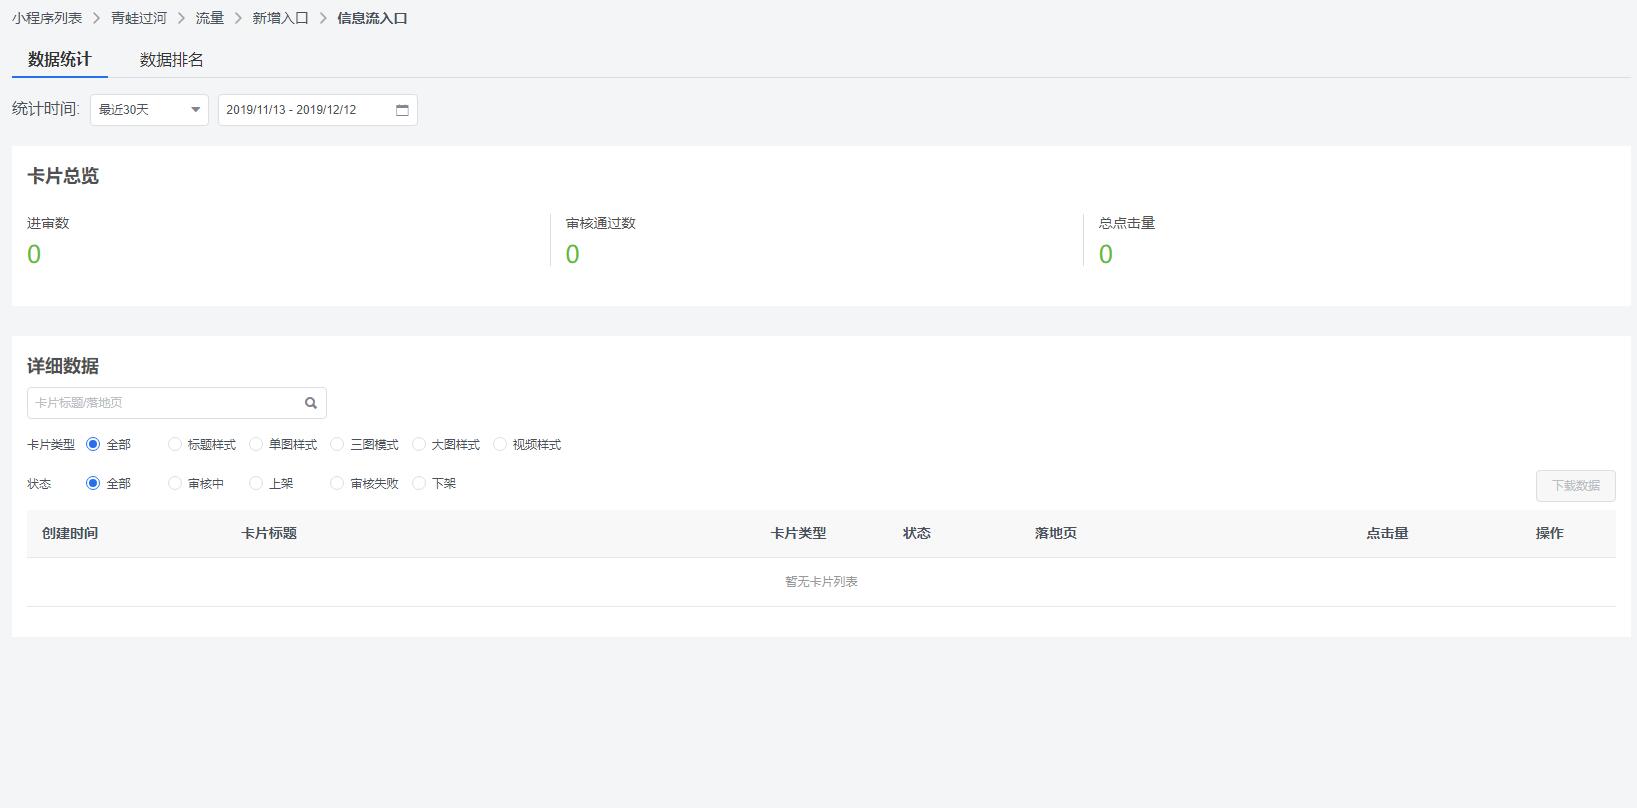The width and height of the screenshot is (1637, 808).
Task: Choose 审核失败 status filter
Action: coord(337,484)
